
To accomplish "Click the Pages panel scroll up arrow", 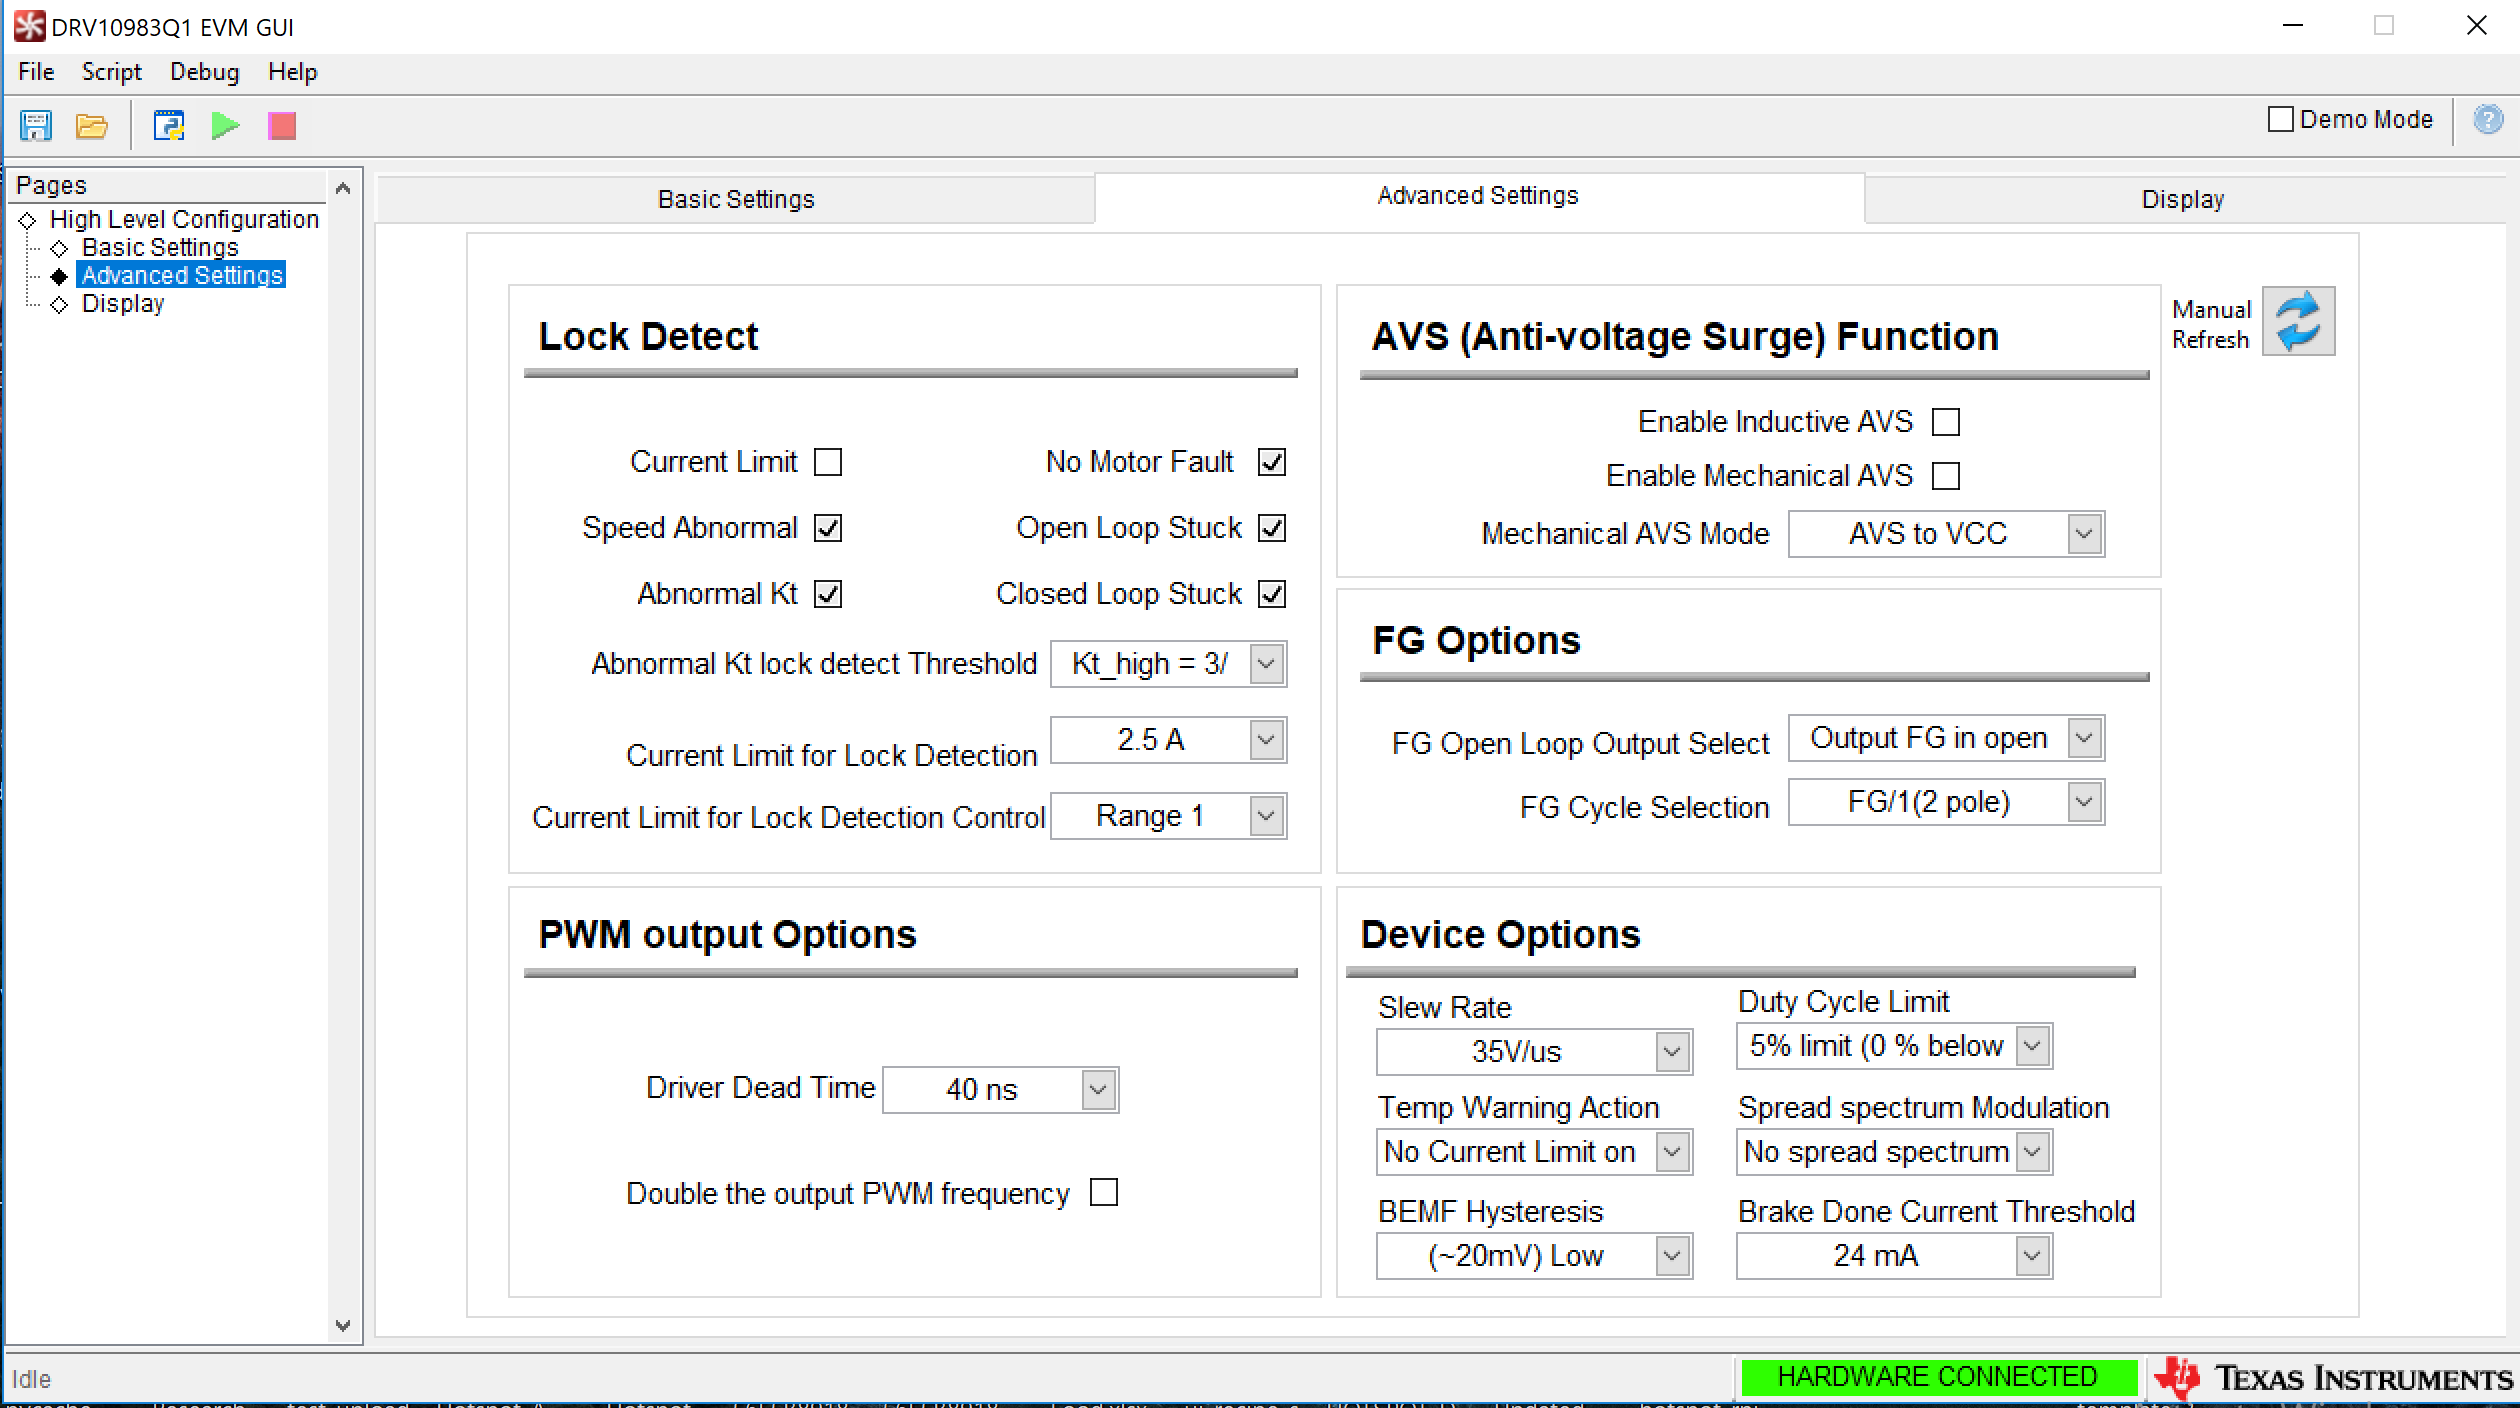I will click(343, 187).
